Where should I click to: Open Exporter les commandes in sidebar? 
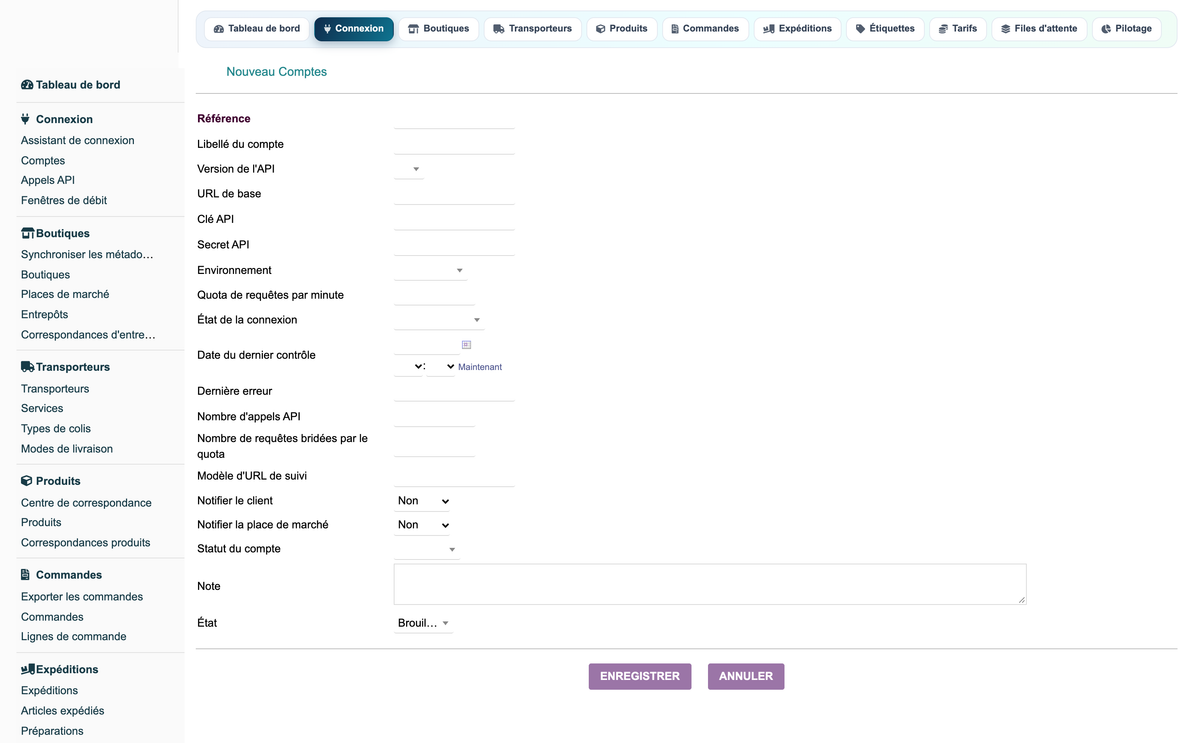coord(82,597)
